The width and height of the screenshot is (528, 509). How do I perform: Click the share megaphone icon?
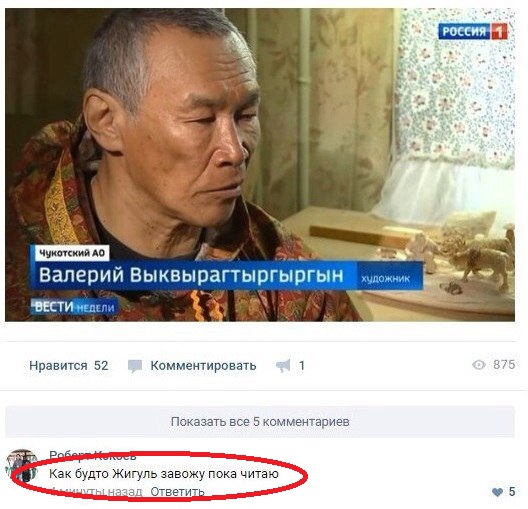tap(283, 366)
